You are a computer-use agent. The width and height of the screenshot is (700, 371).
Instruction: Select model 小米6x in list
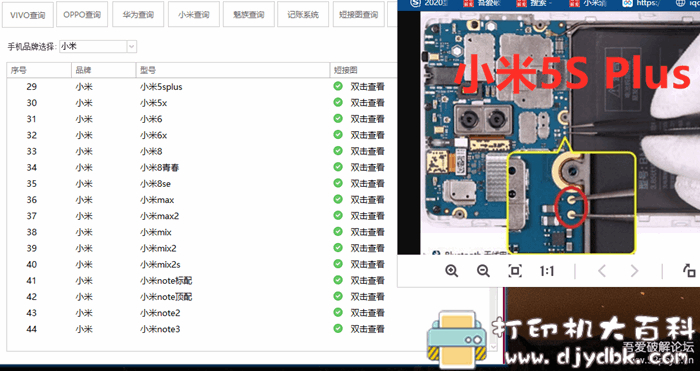tap(202, 135)
